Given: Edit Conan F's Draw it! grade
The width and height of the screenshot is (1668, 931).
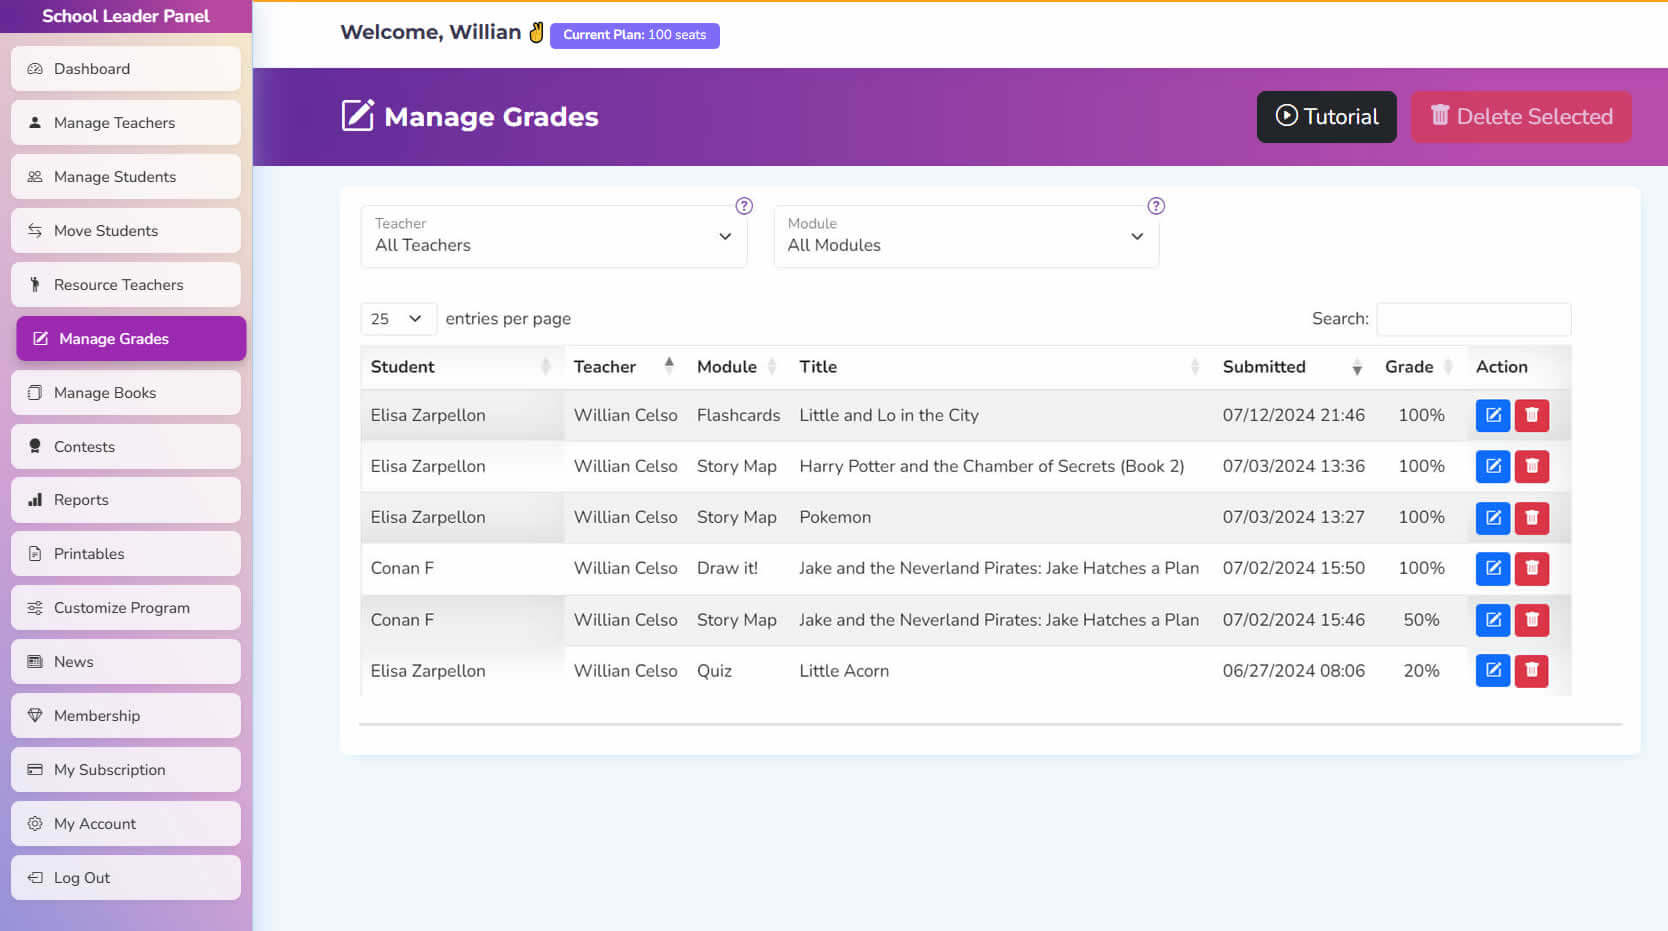Looking at the screenshot, I should pos(1492,569).
